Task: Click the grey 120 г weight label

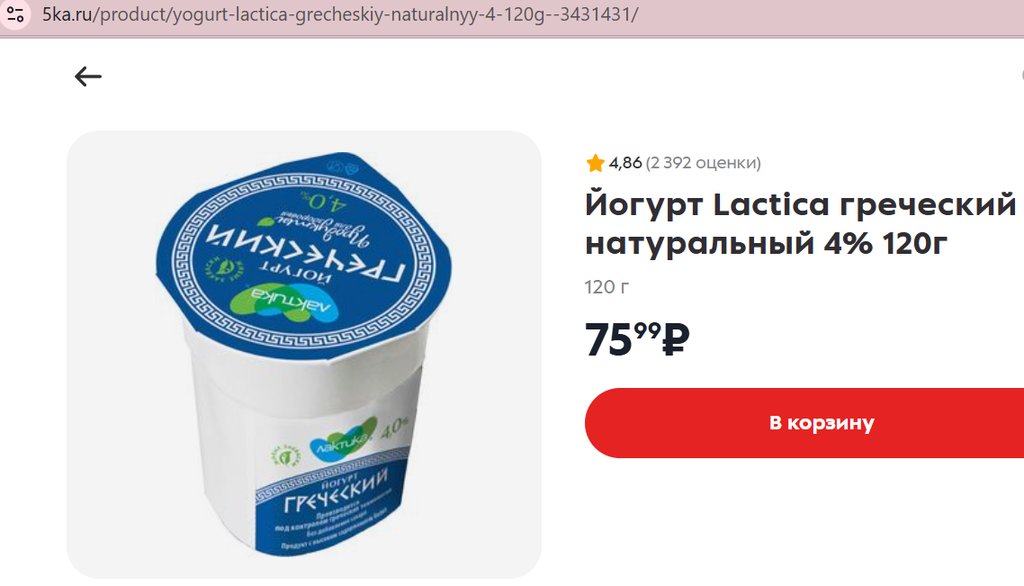Action: 607,287
